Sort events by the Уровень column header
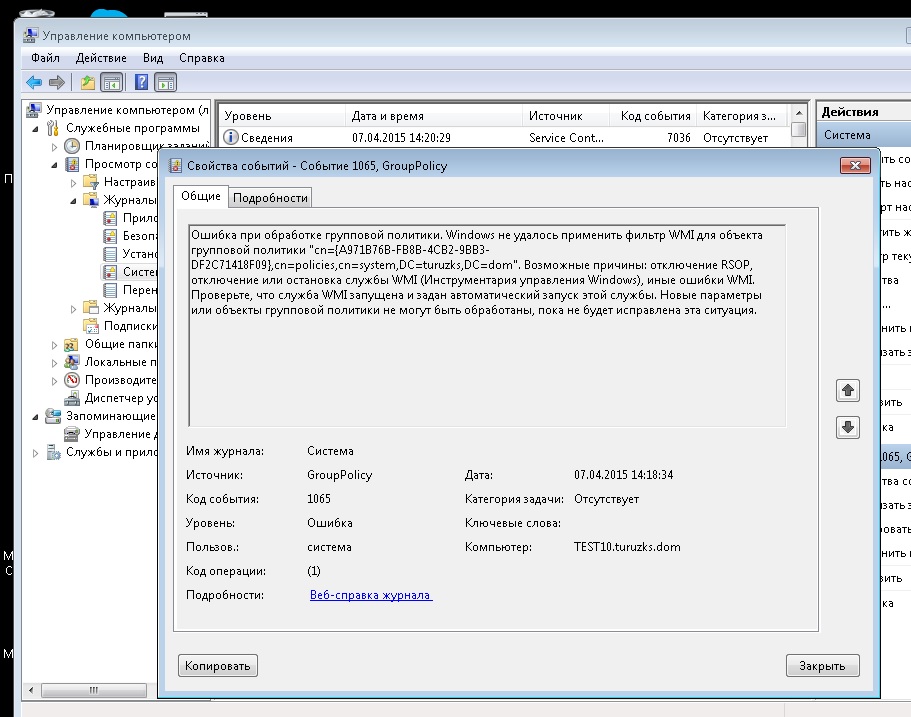 [x=282, y=116]
